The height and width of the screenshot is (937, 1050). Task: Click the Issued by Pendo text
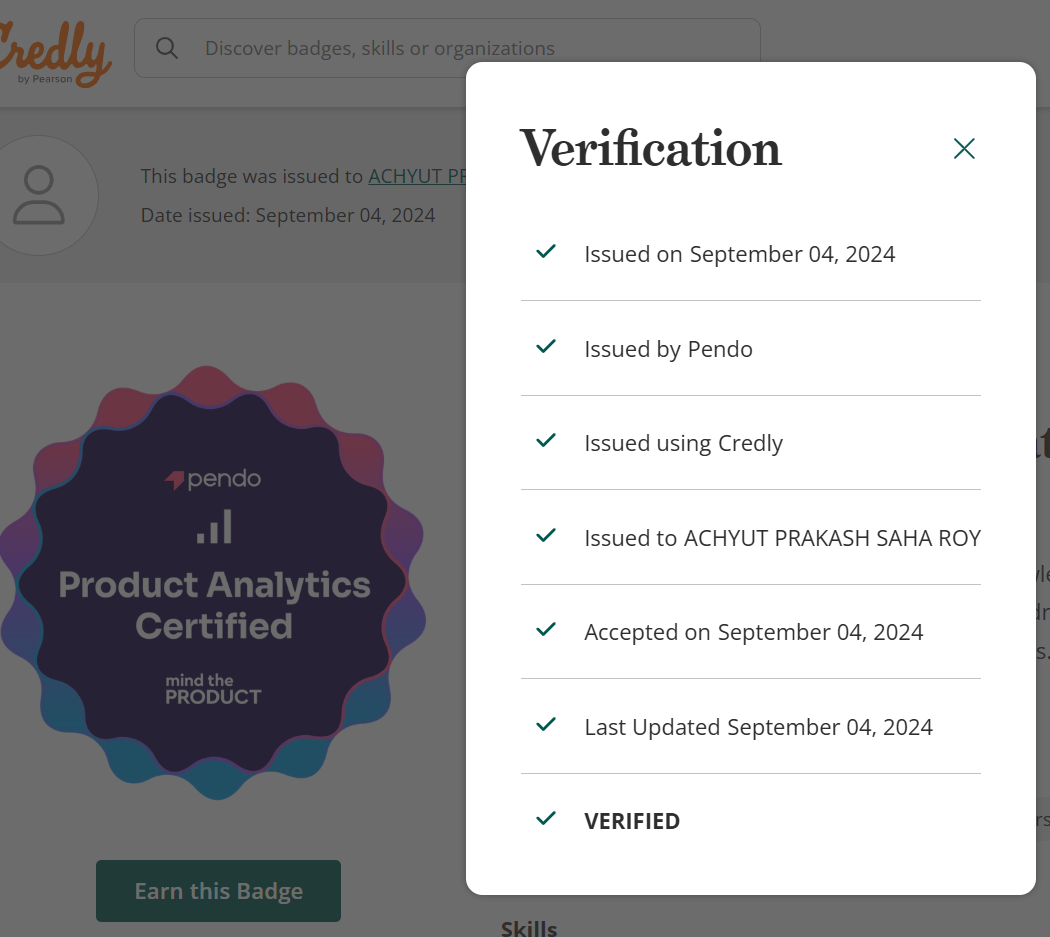click(668, 349)
